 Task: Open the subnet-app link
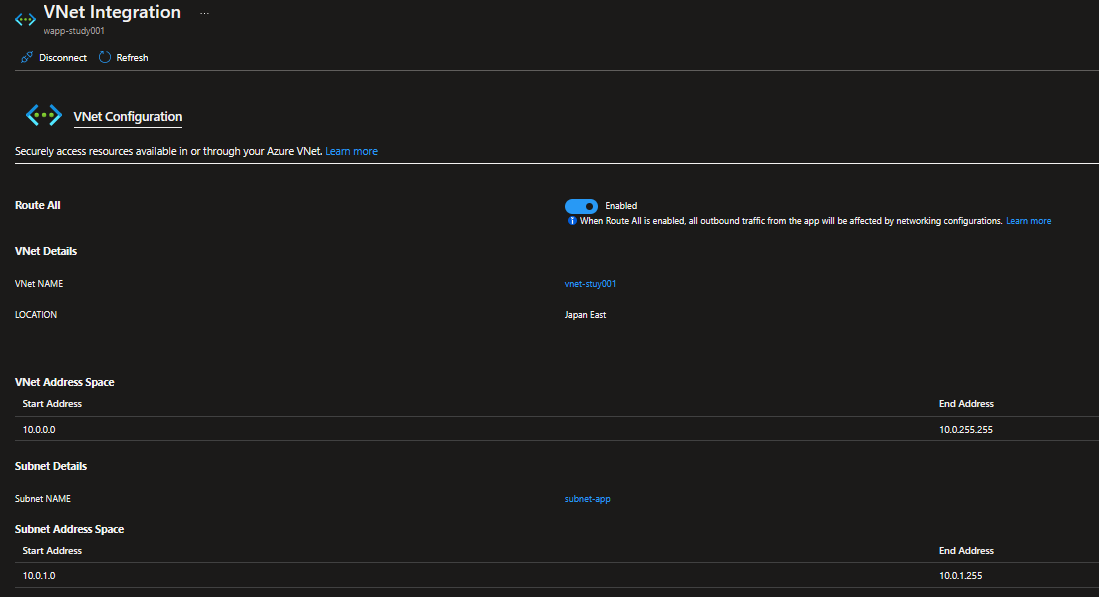pyautogui.click(x=587, y=499)
